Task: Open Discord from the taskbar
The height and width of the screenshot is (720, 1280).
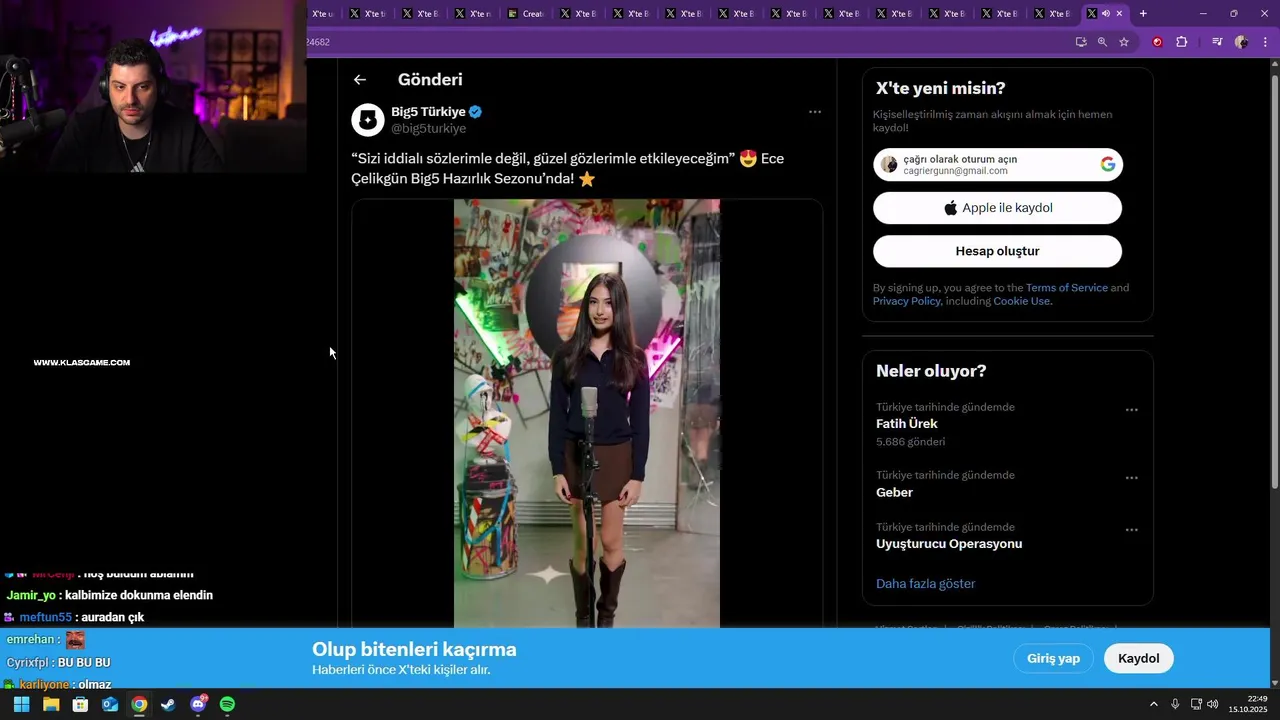Action: coord(198,704)
